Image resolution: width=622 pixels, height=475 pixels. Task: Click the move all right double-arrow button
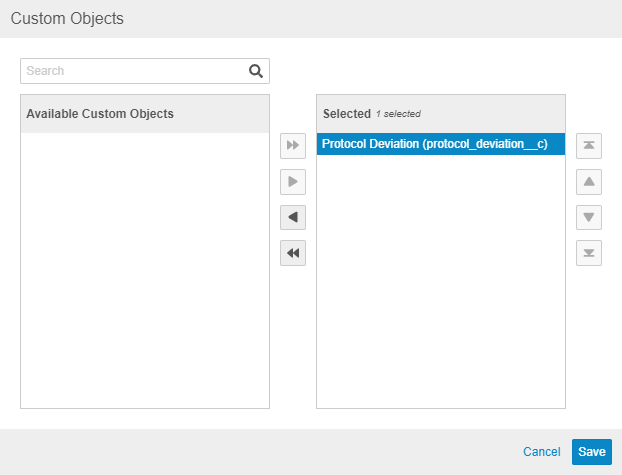tap(293, 146)
